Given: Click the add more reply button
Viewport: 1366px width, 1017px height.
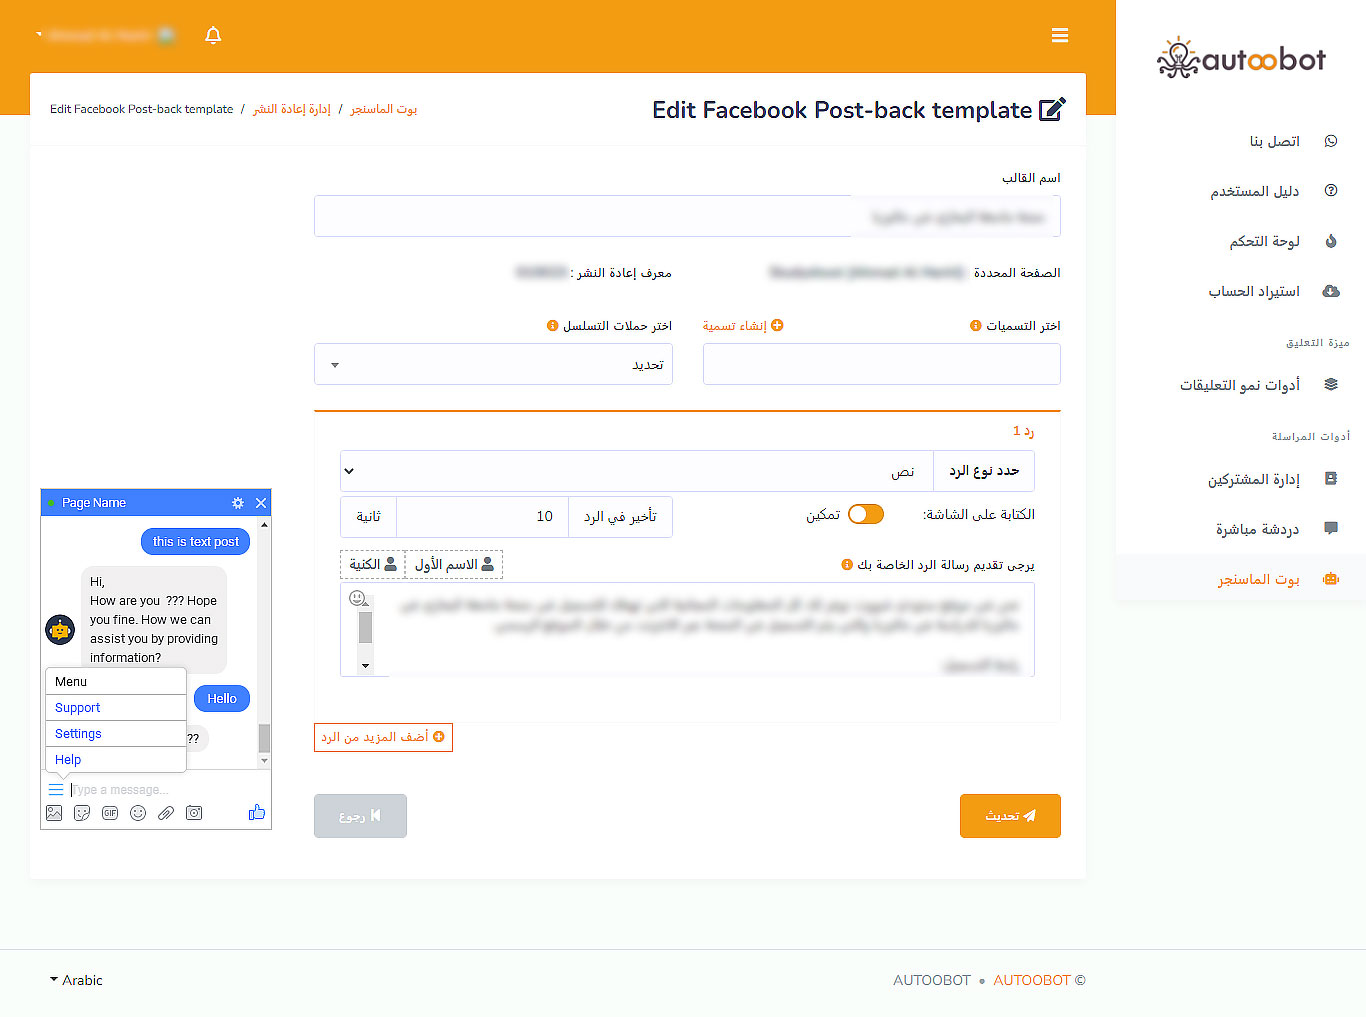Looking at the screenshot, I should 383,737.
